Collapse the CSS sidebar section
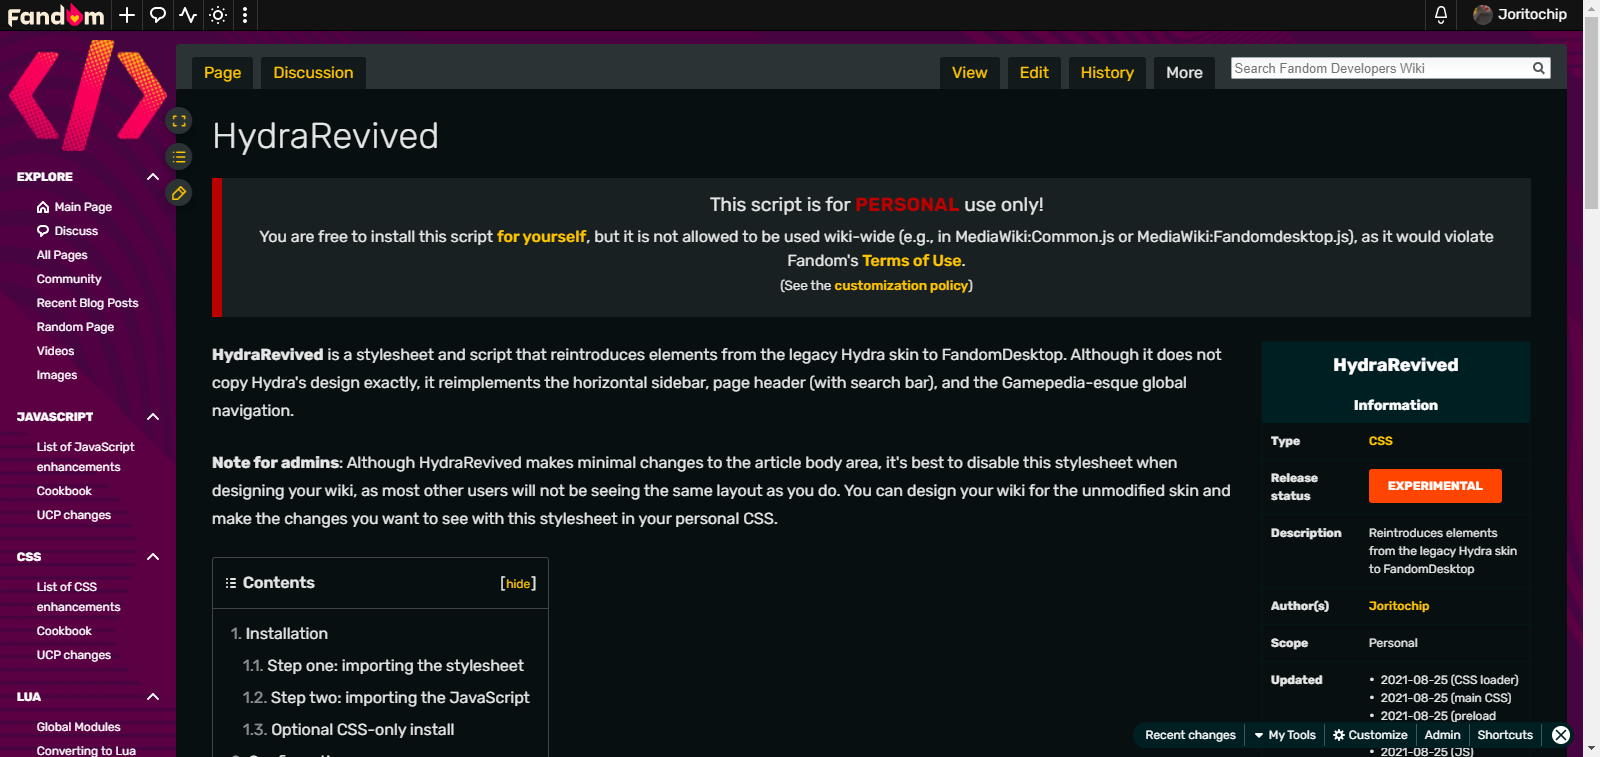Viewport: 1600px width, 757px height. (x=153, y=557)
